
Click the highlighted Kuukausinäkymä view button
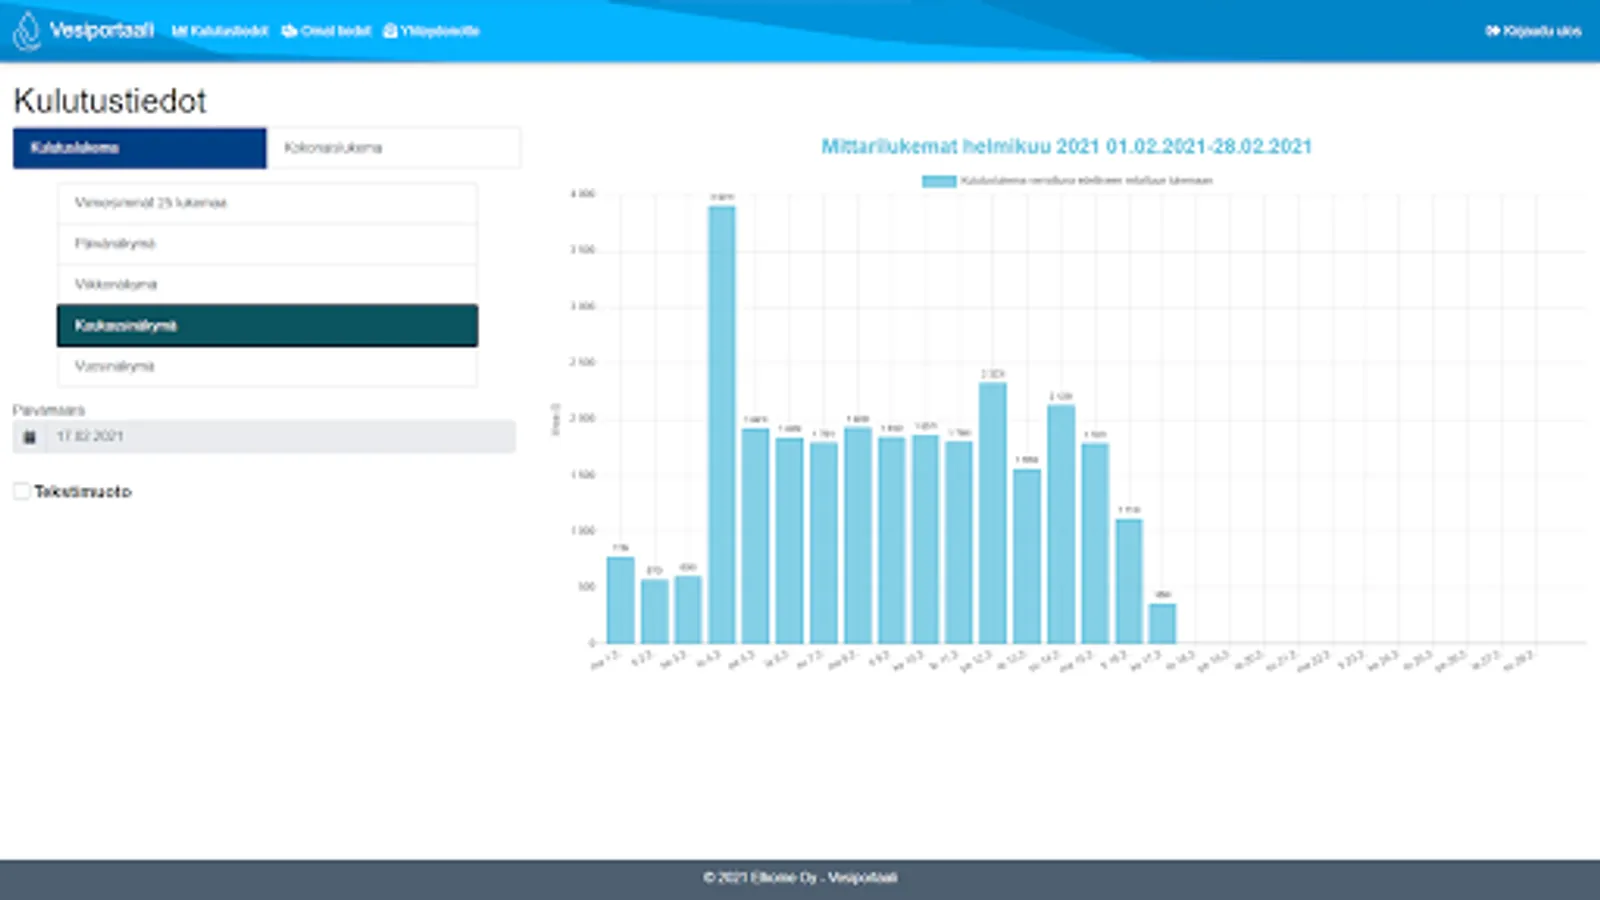point(266,325)
